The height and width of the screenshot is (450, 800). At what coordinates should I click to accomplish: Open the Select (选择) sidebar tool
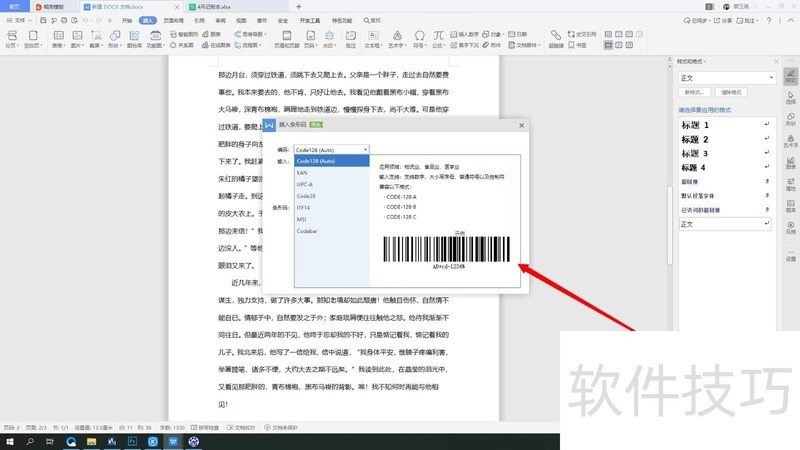[791, 97]
